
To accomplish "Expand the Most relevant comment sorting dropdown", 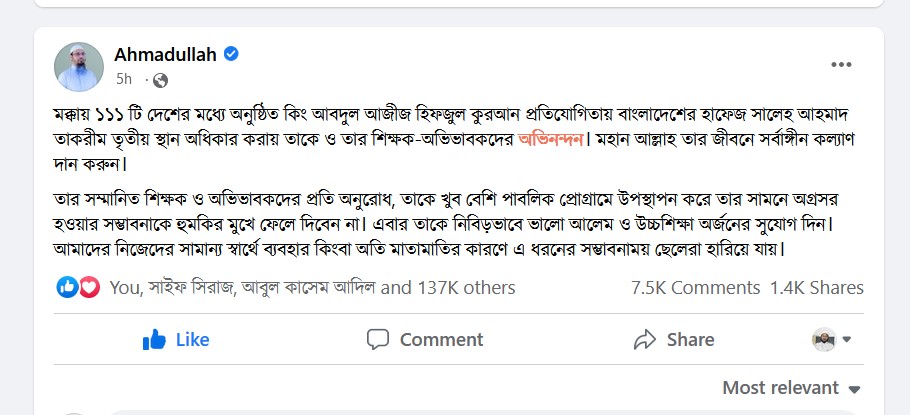I will tap(791, 388).
